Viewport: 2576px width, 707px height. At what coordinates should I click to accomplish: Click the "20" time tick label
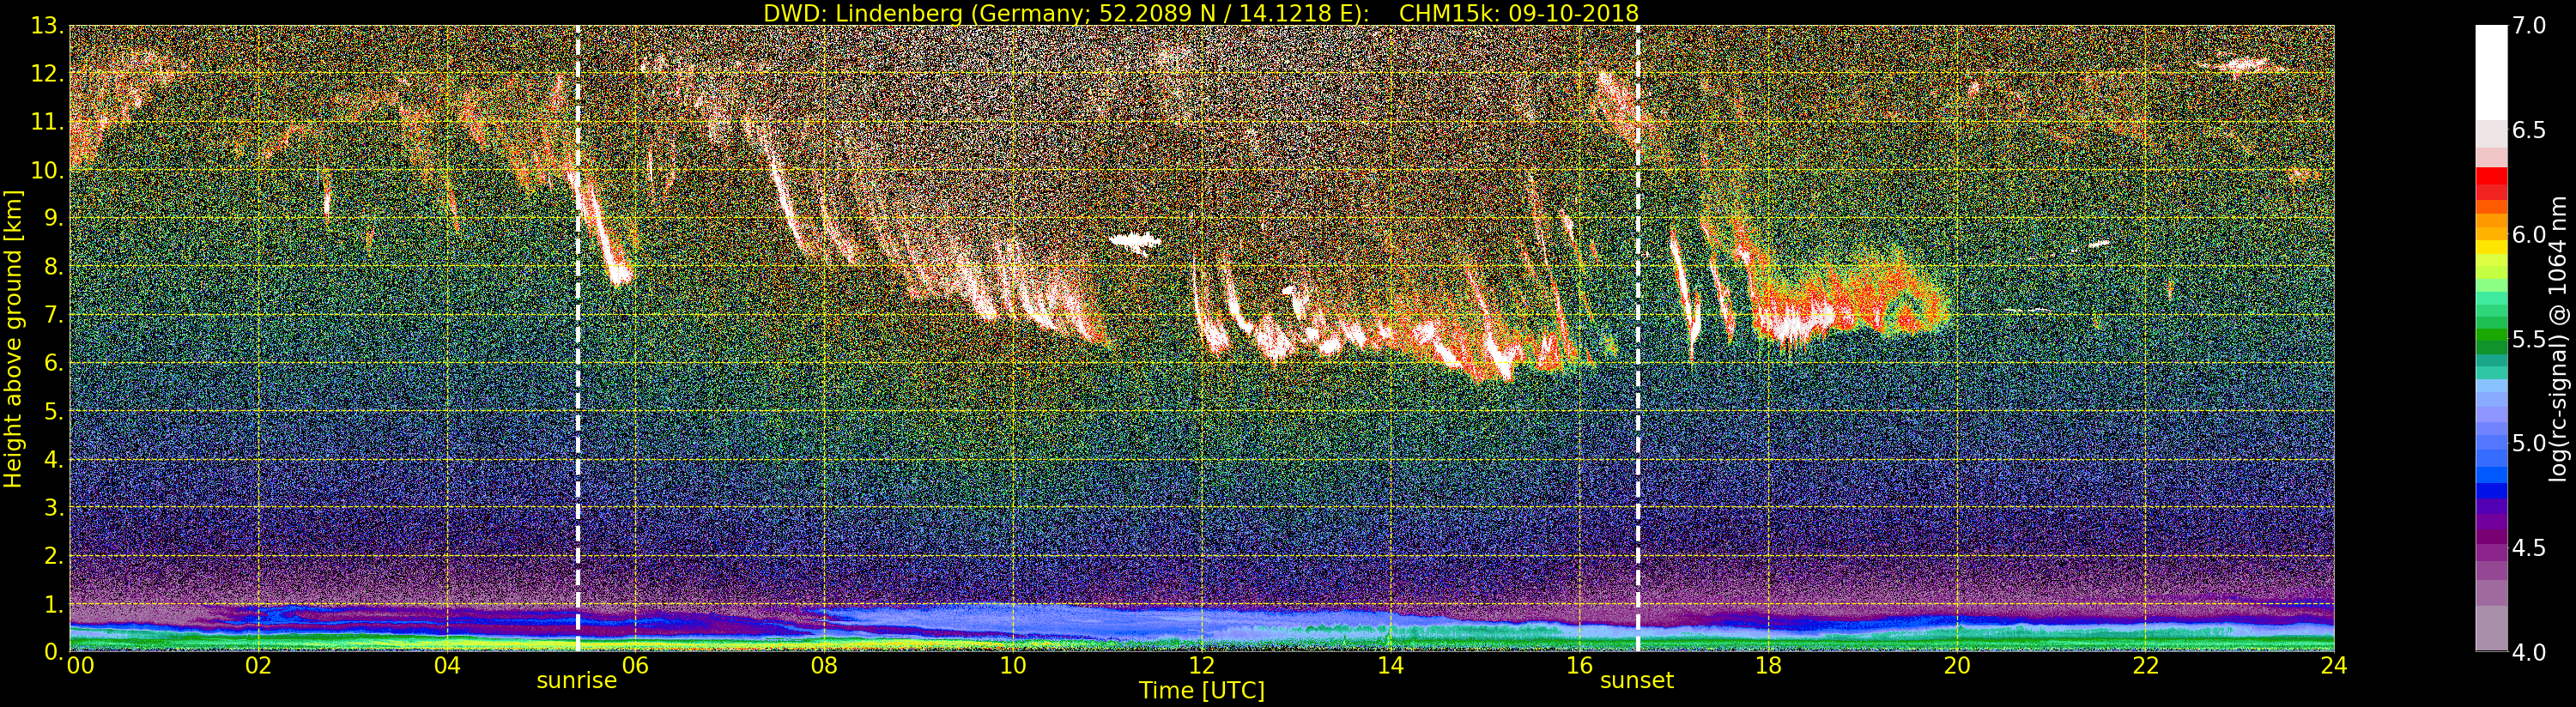coord(1956,665)
